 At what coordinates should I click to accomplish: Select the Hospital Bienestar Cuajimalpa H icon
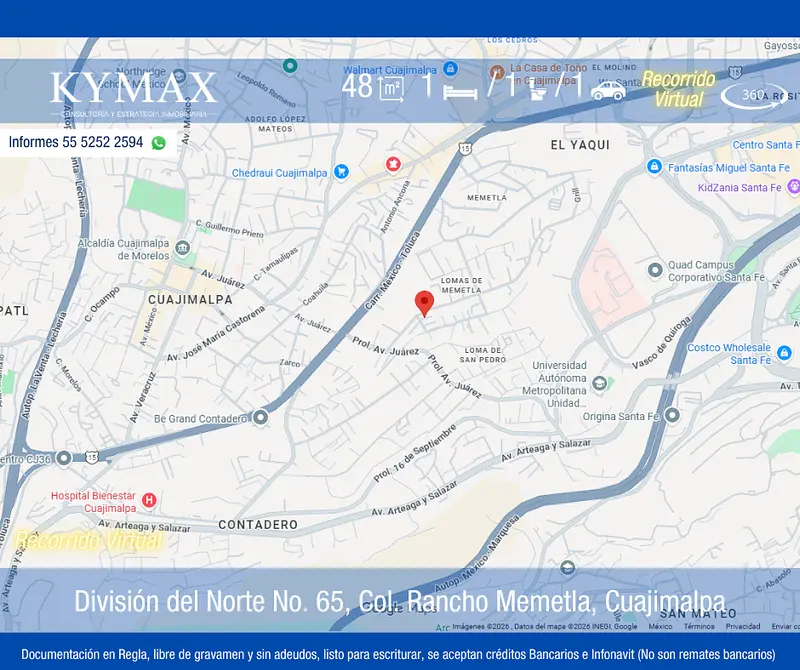pyautogui.click(x=149, y=500)
